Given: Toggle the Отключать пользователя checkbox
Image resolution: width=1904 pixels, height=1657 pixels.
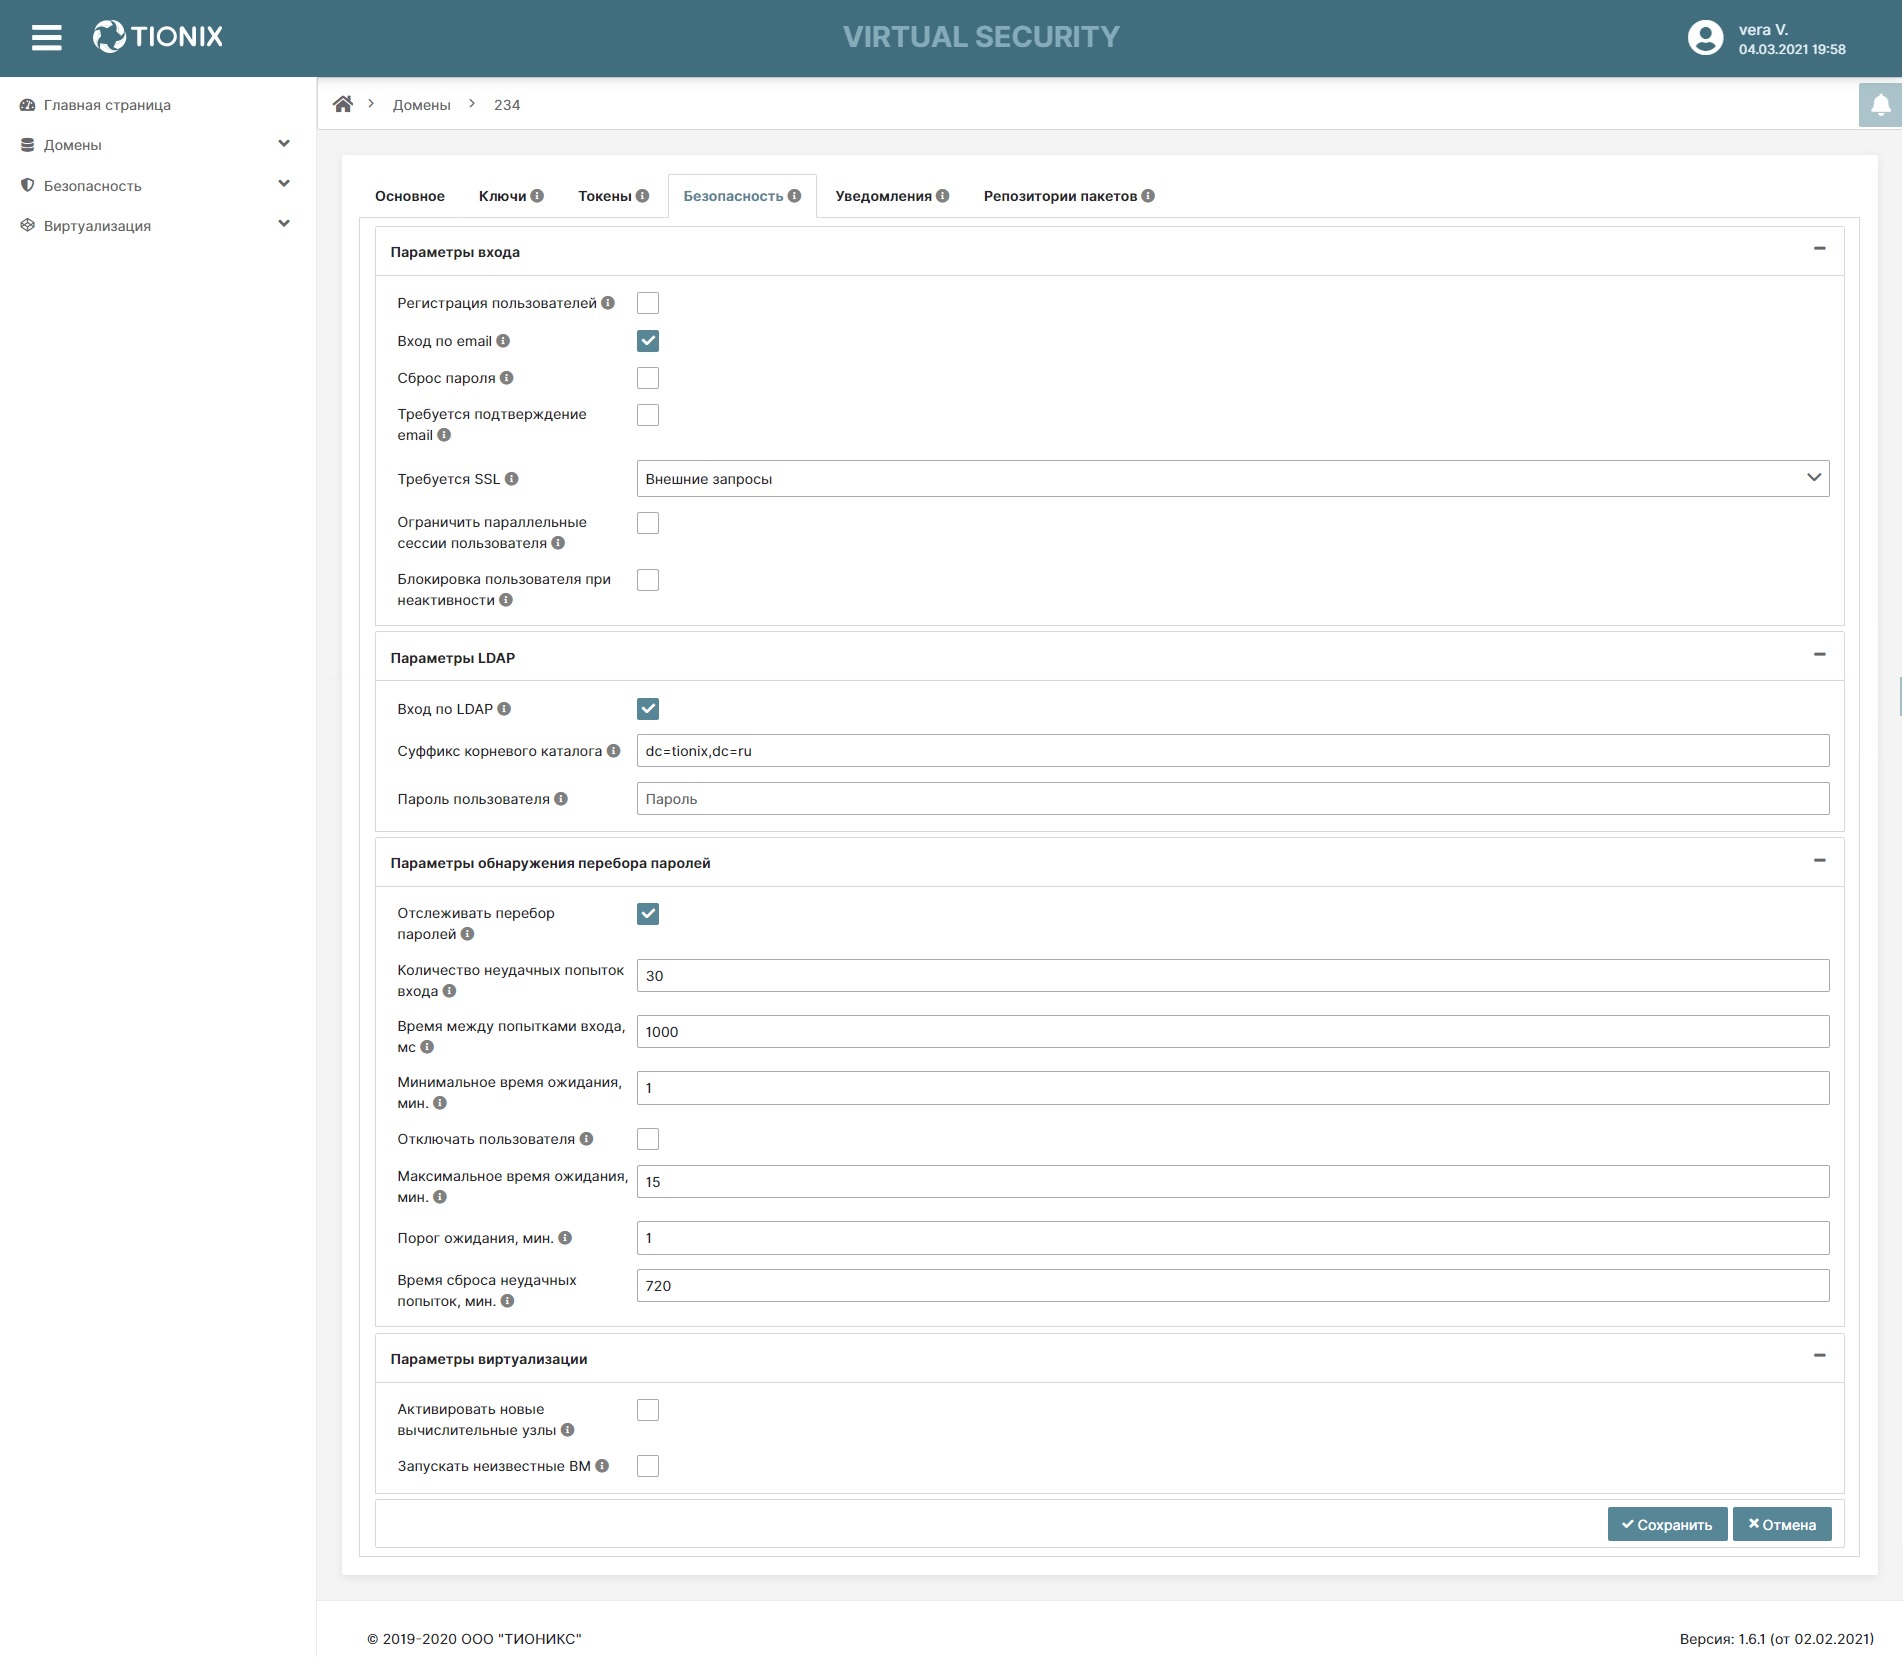Looking at the screenshot, I should [648, 1139].
